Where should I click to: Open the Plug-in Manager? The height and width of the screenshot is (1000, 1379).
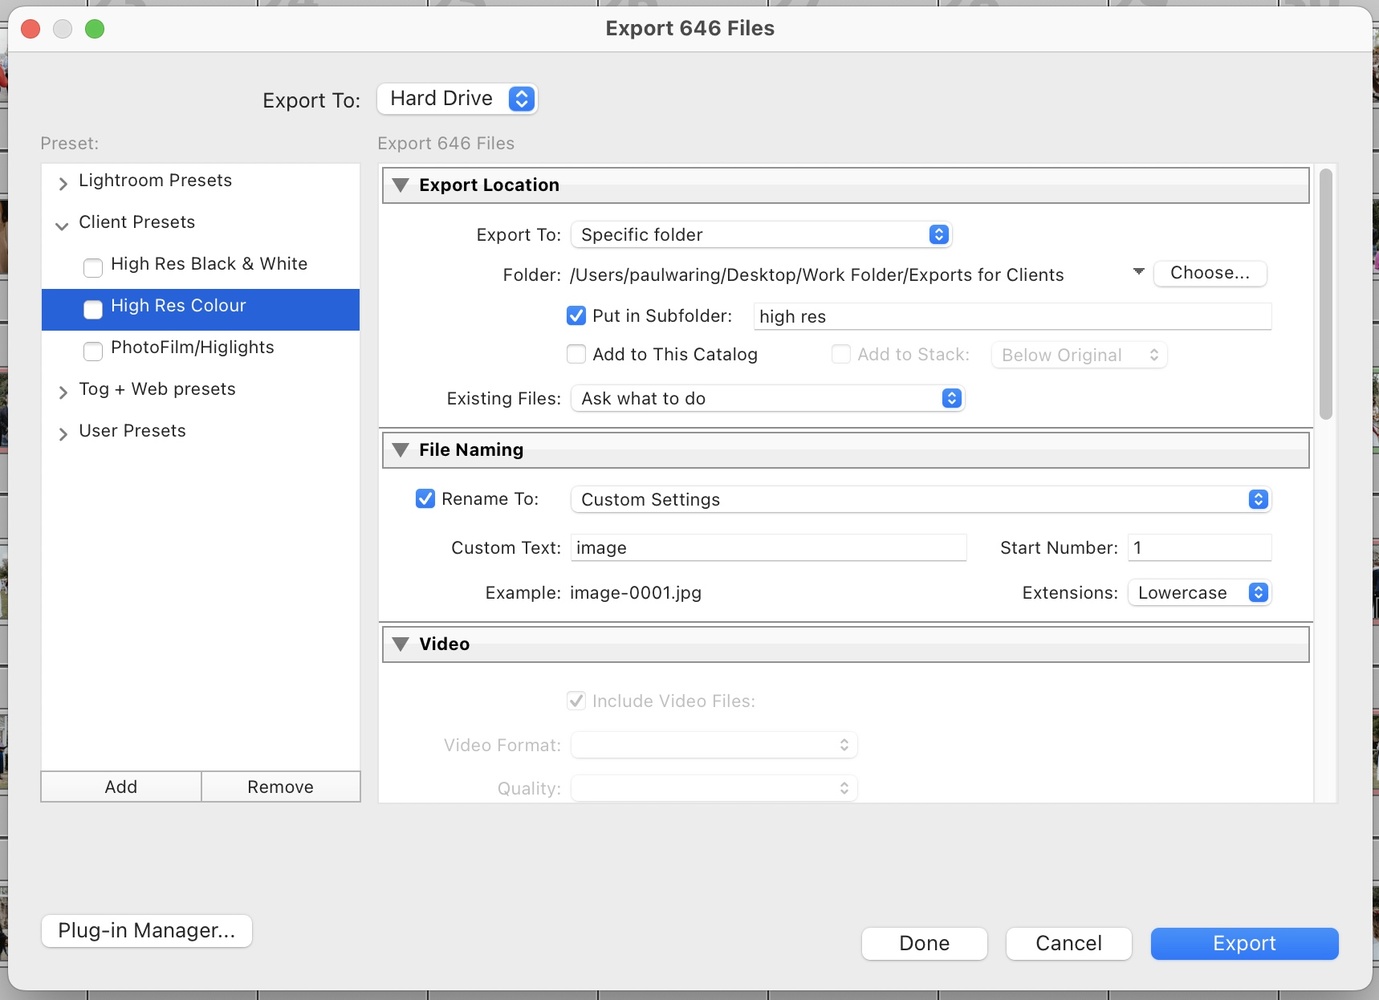[x=147, y=931]
